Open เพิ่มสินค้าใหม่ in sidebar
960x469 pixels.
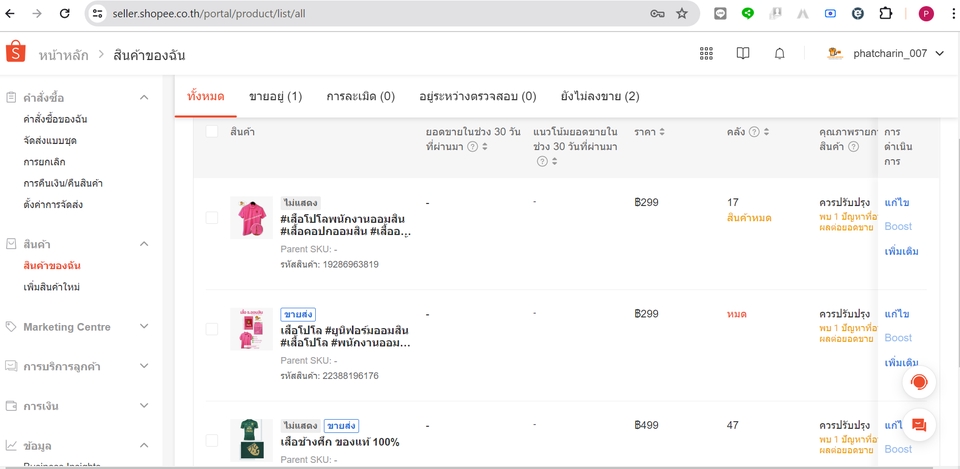pyautogui.click(x=52, y=287)
